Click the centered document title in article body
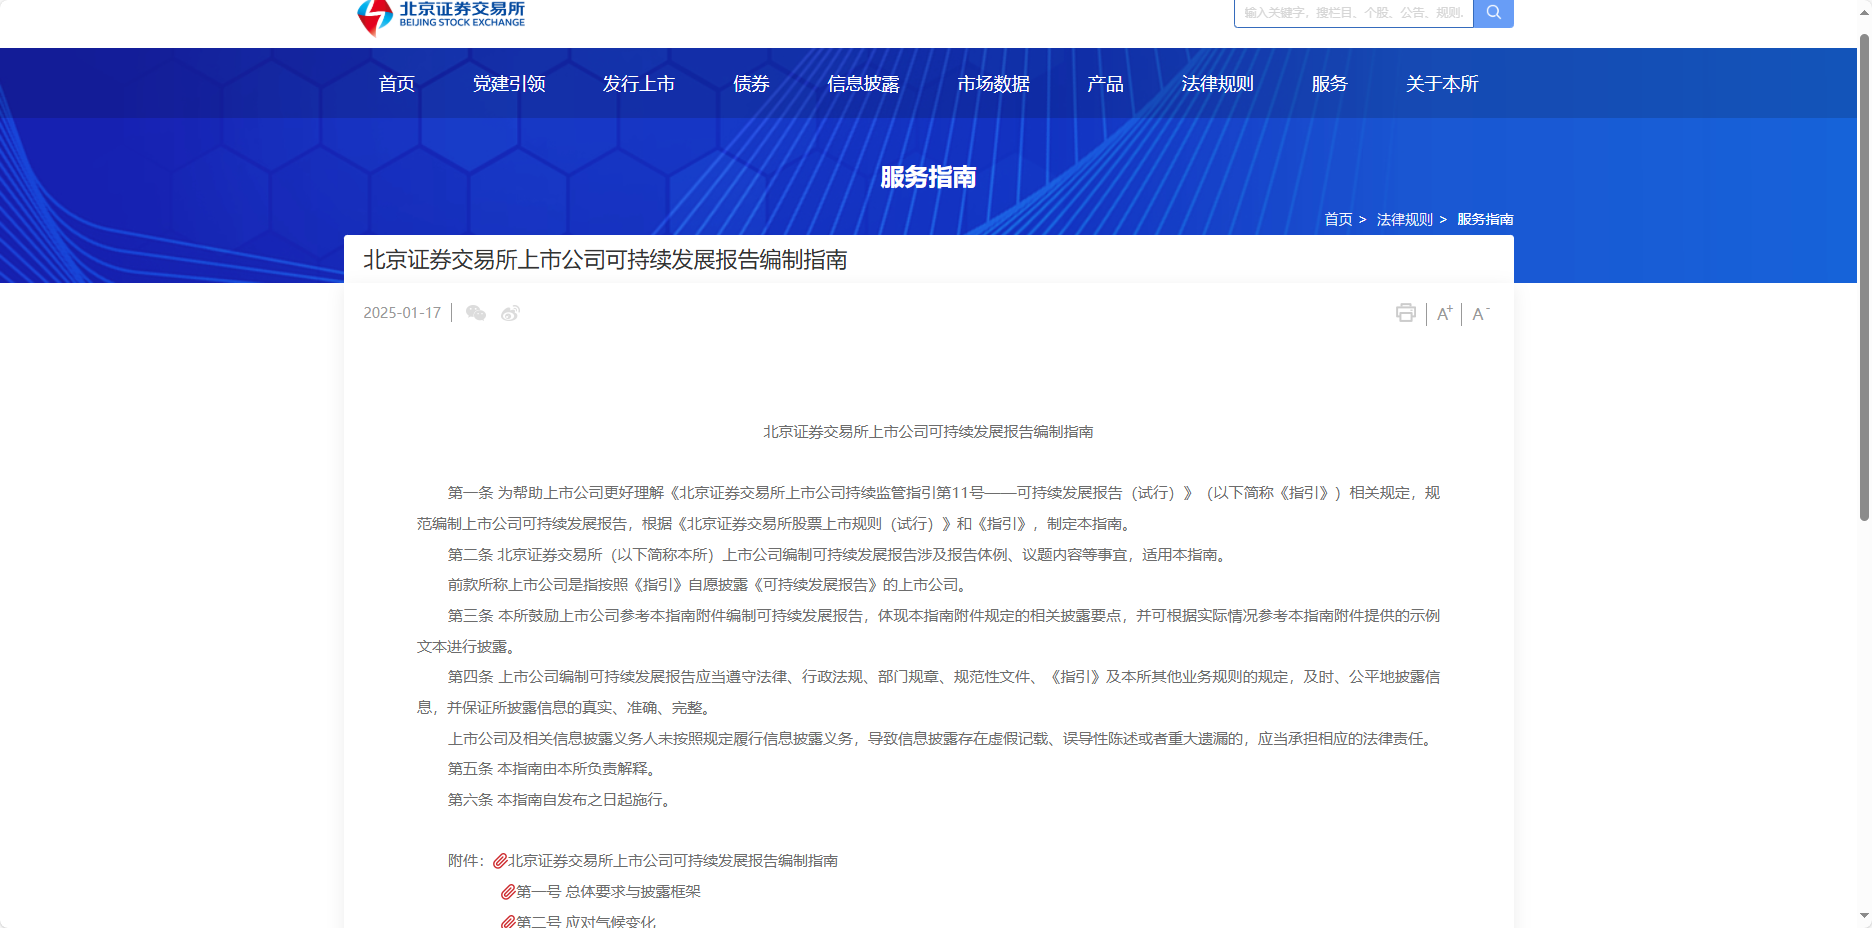The height and width of the screenshot is (928, 1872). coord(928,432)
